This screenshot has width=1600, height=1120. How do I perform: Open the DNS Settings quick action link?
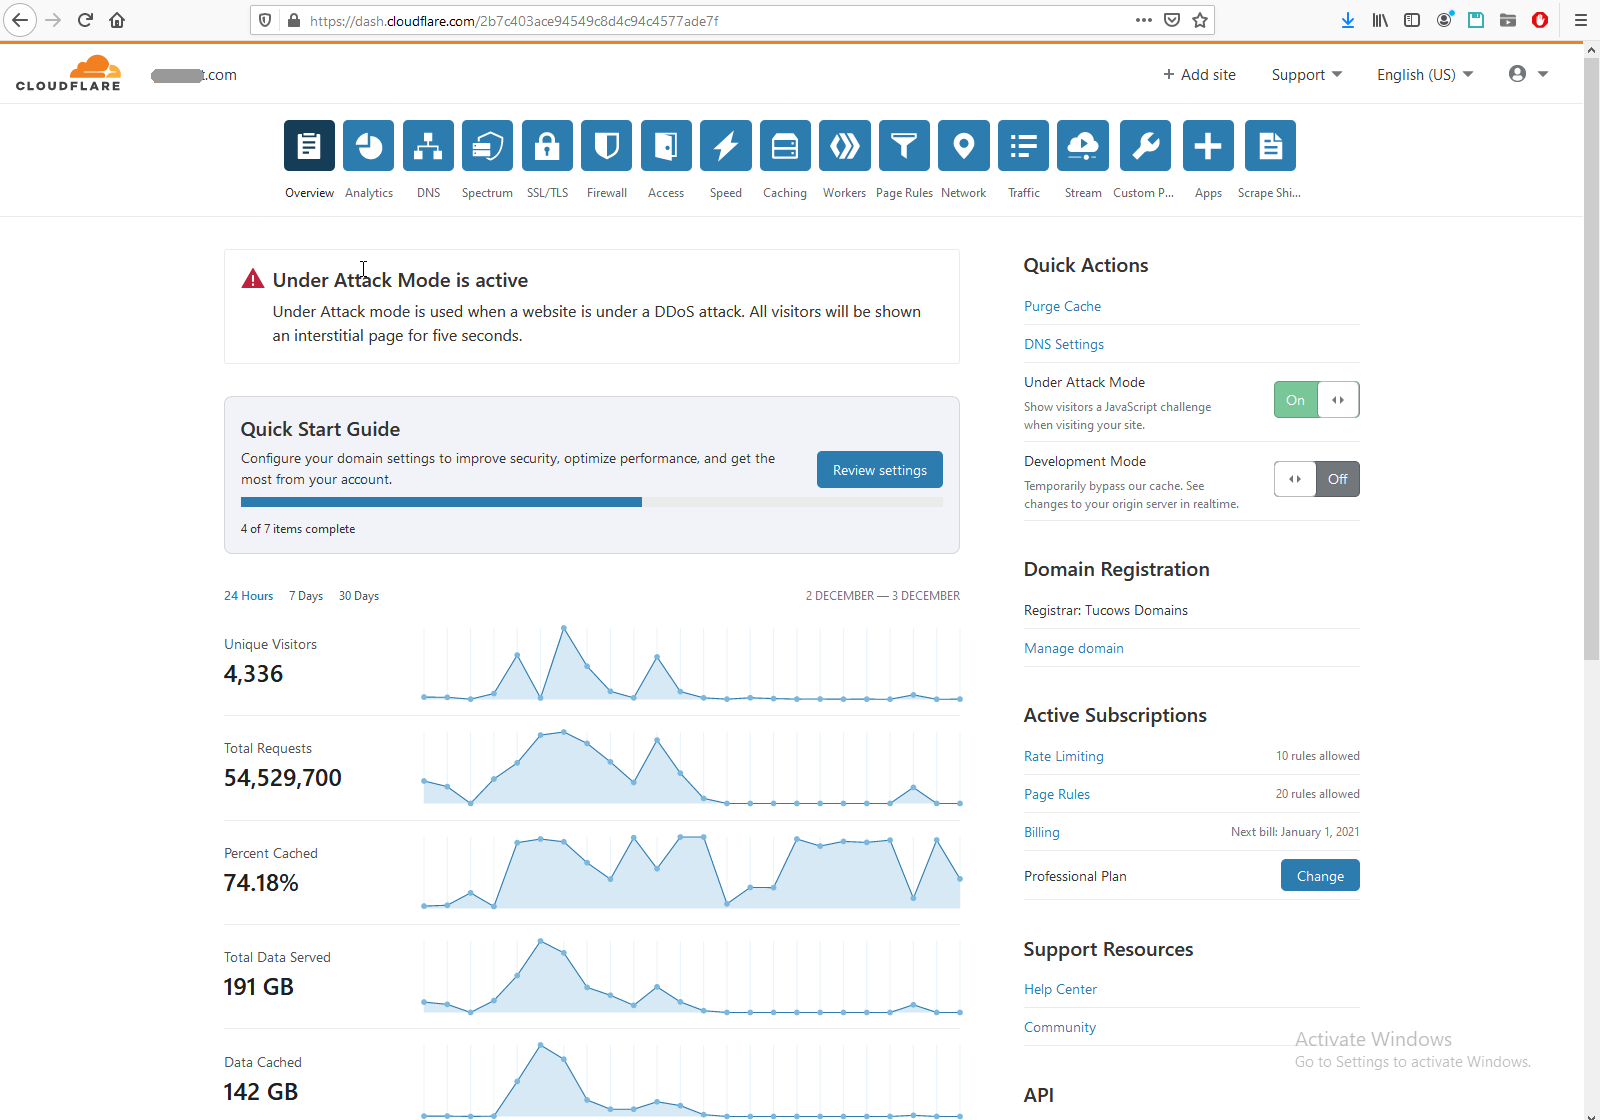click(x=1064, y=344)
